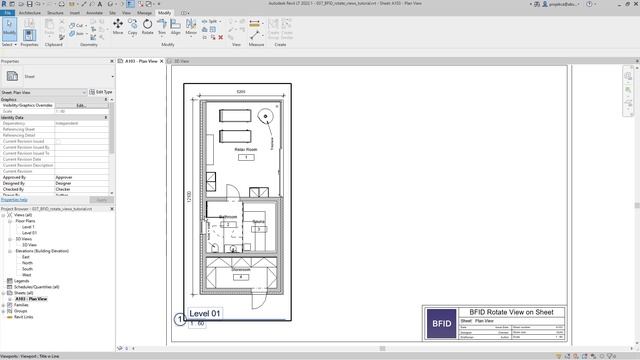640x360 pixels.
Task: Click the Join geometry tool
Action: [77, 33]
